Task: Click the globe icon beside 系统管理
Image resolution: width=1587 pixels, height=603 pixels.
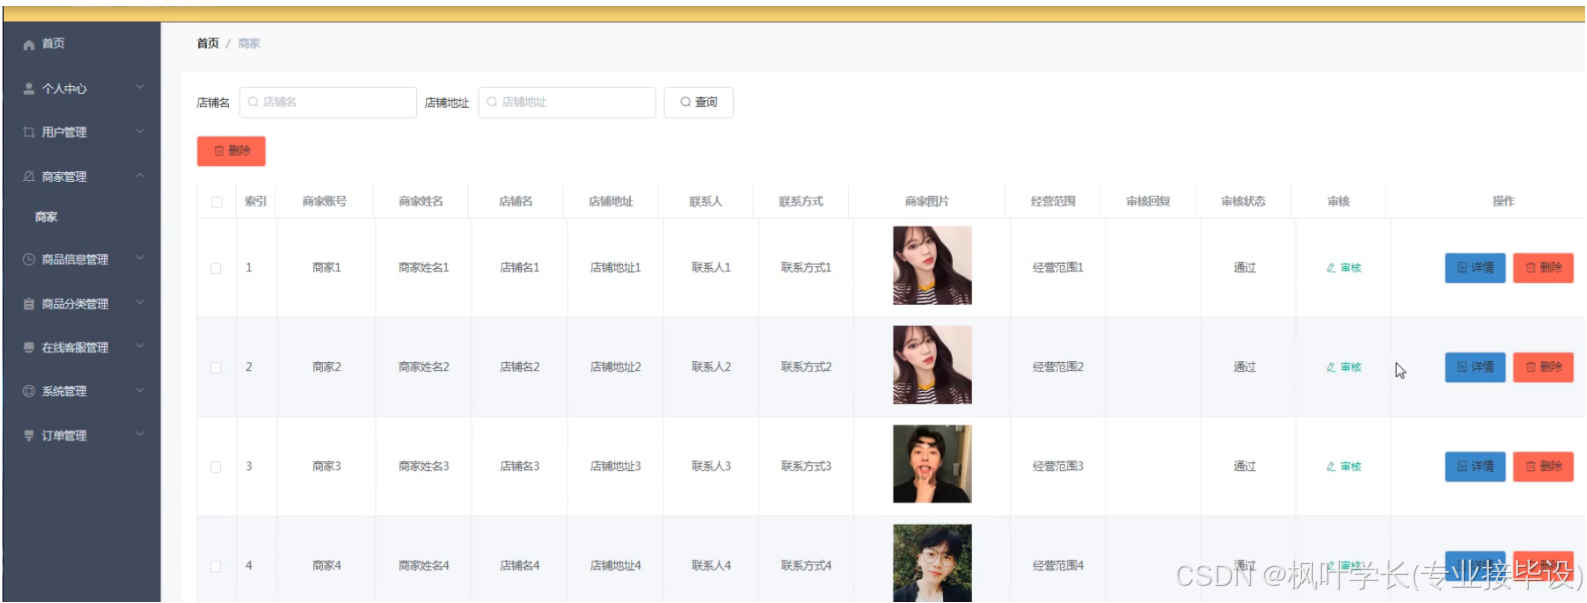Action: click(29, 391)
